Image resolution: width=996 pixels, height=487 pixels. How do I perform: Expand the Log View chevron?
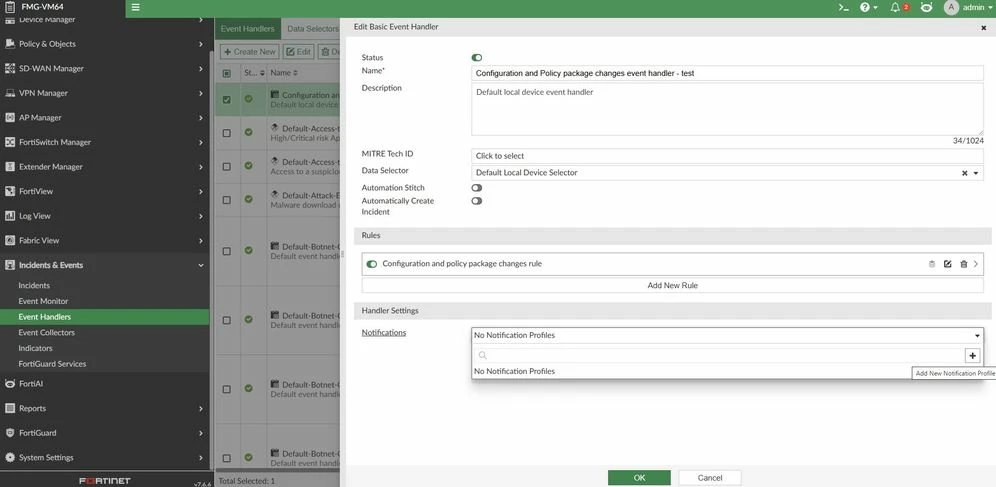coord(201,216)
